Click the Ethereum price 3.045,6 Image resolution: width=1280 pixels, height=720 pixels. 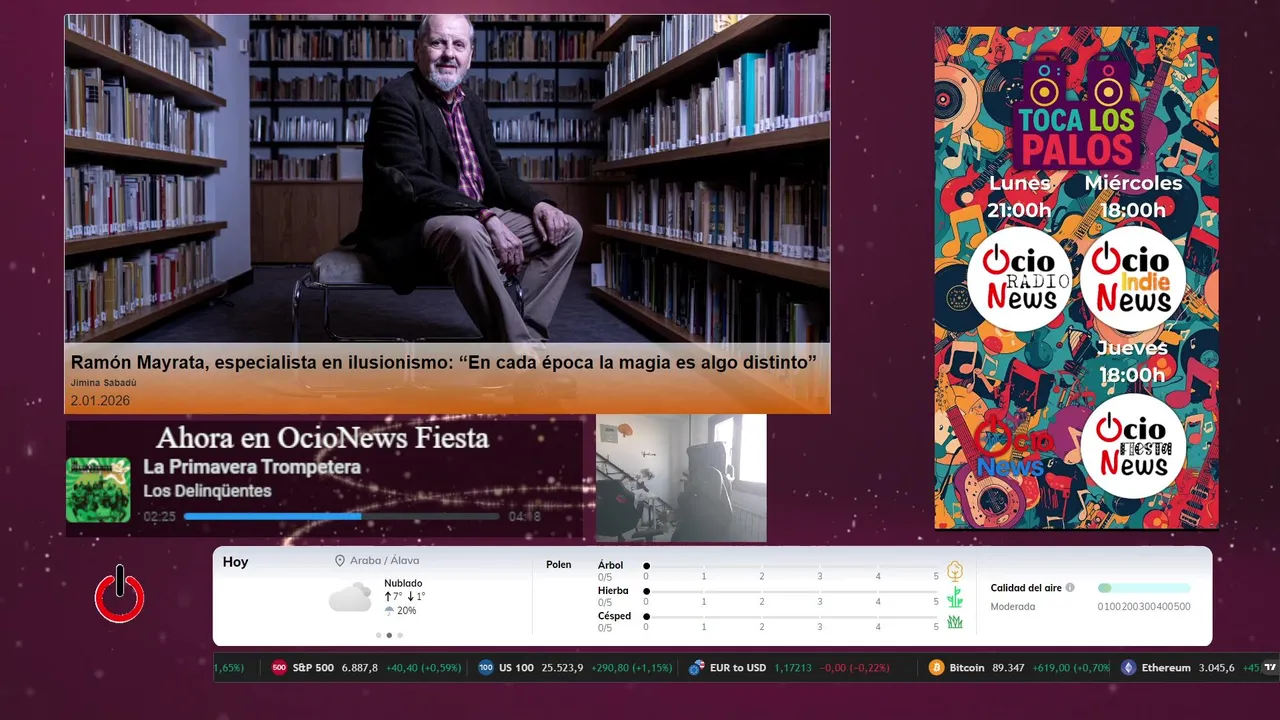(1216, 667)
